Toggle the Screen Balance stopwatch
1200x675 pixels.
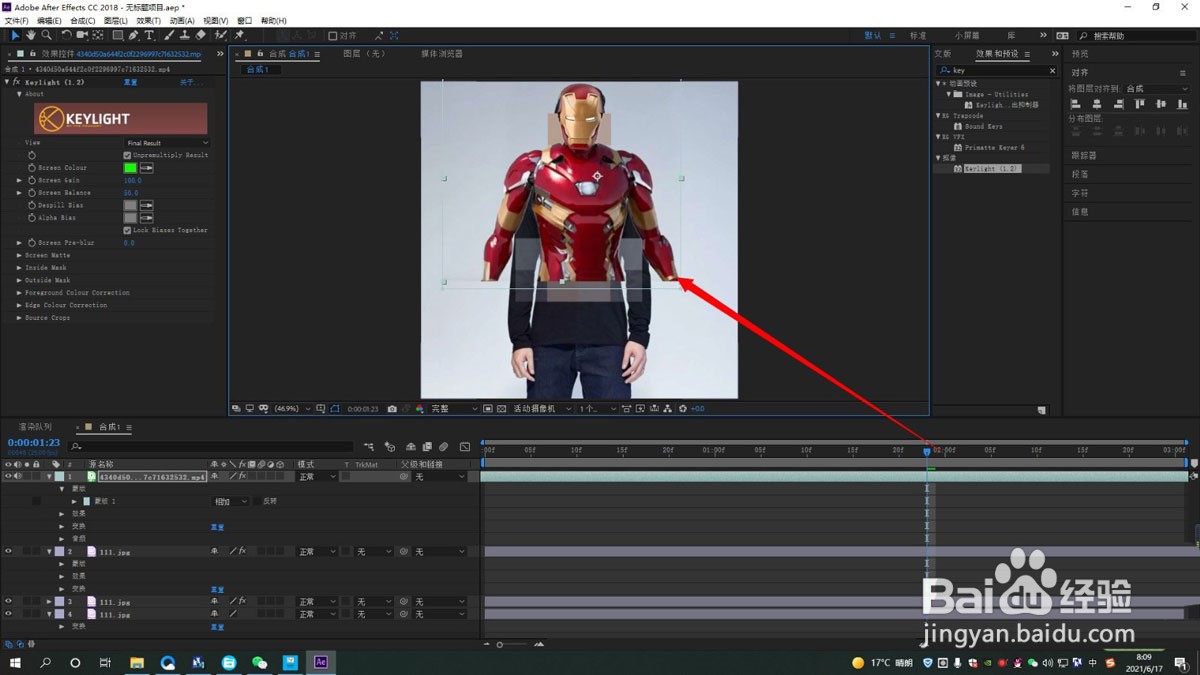(x=31, y=193)
